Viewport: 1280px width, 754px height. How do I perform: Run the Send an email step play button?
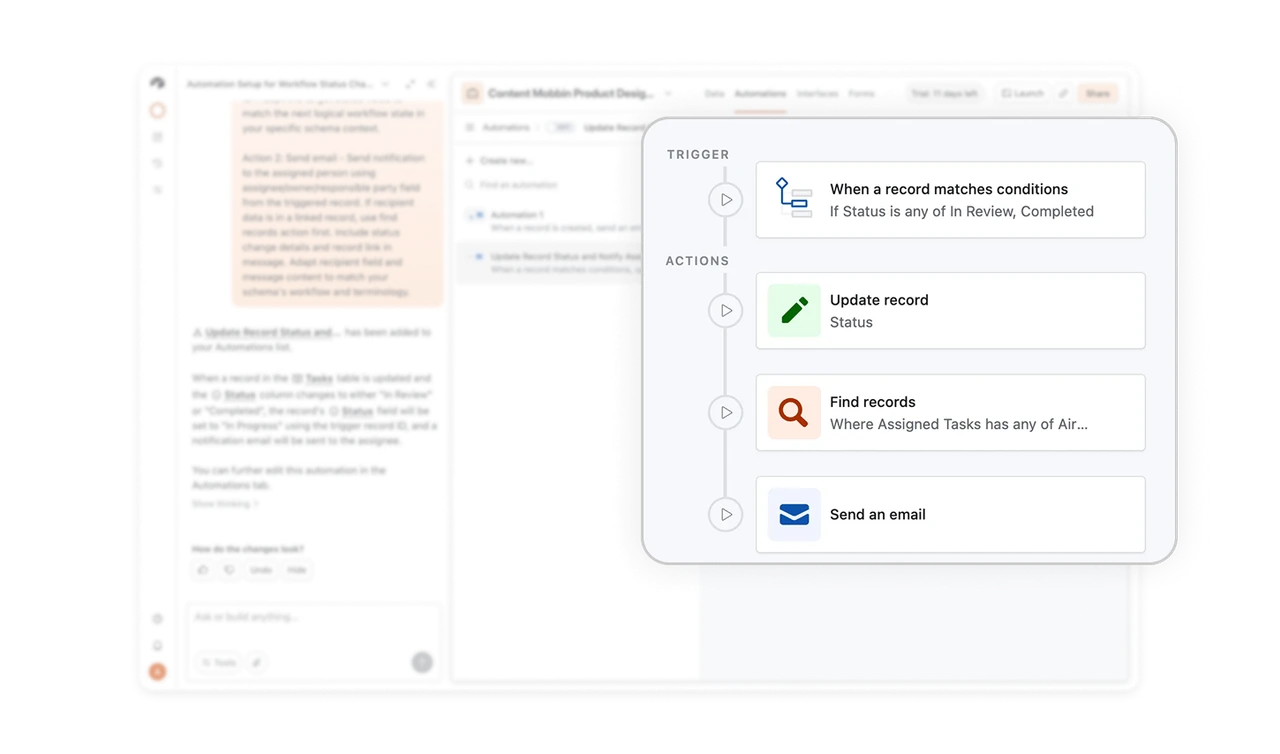(x=726, y=515)
